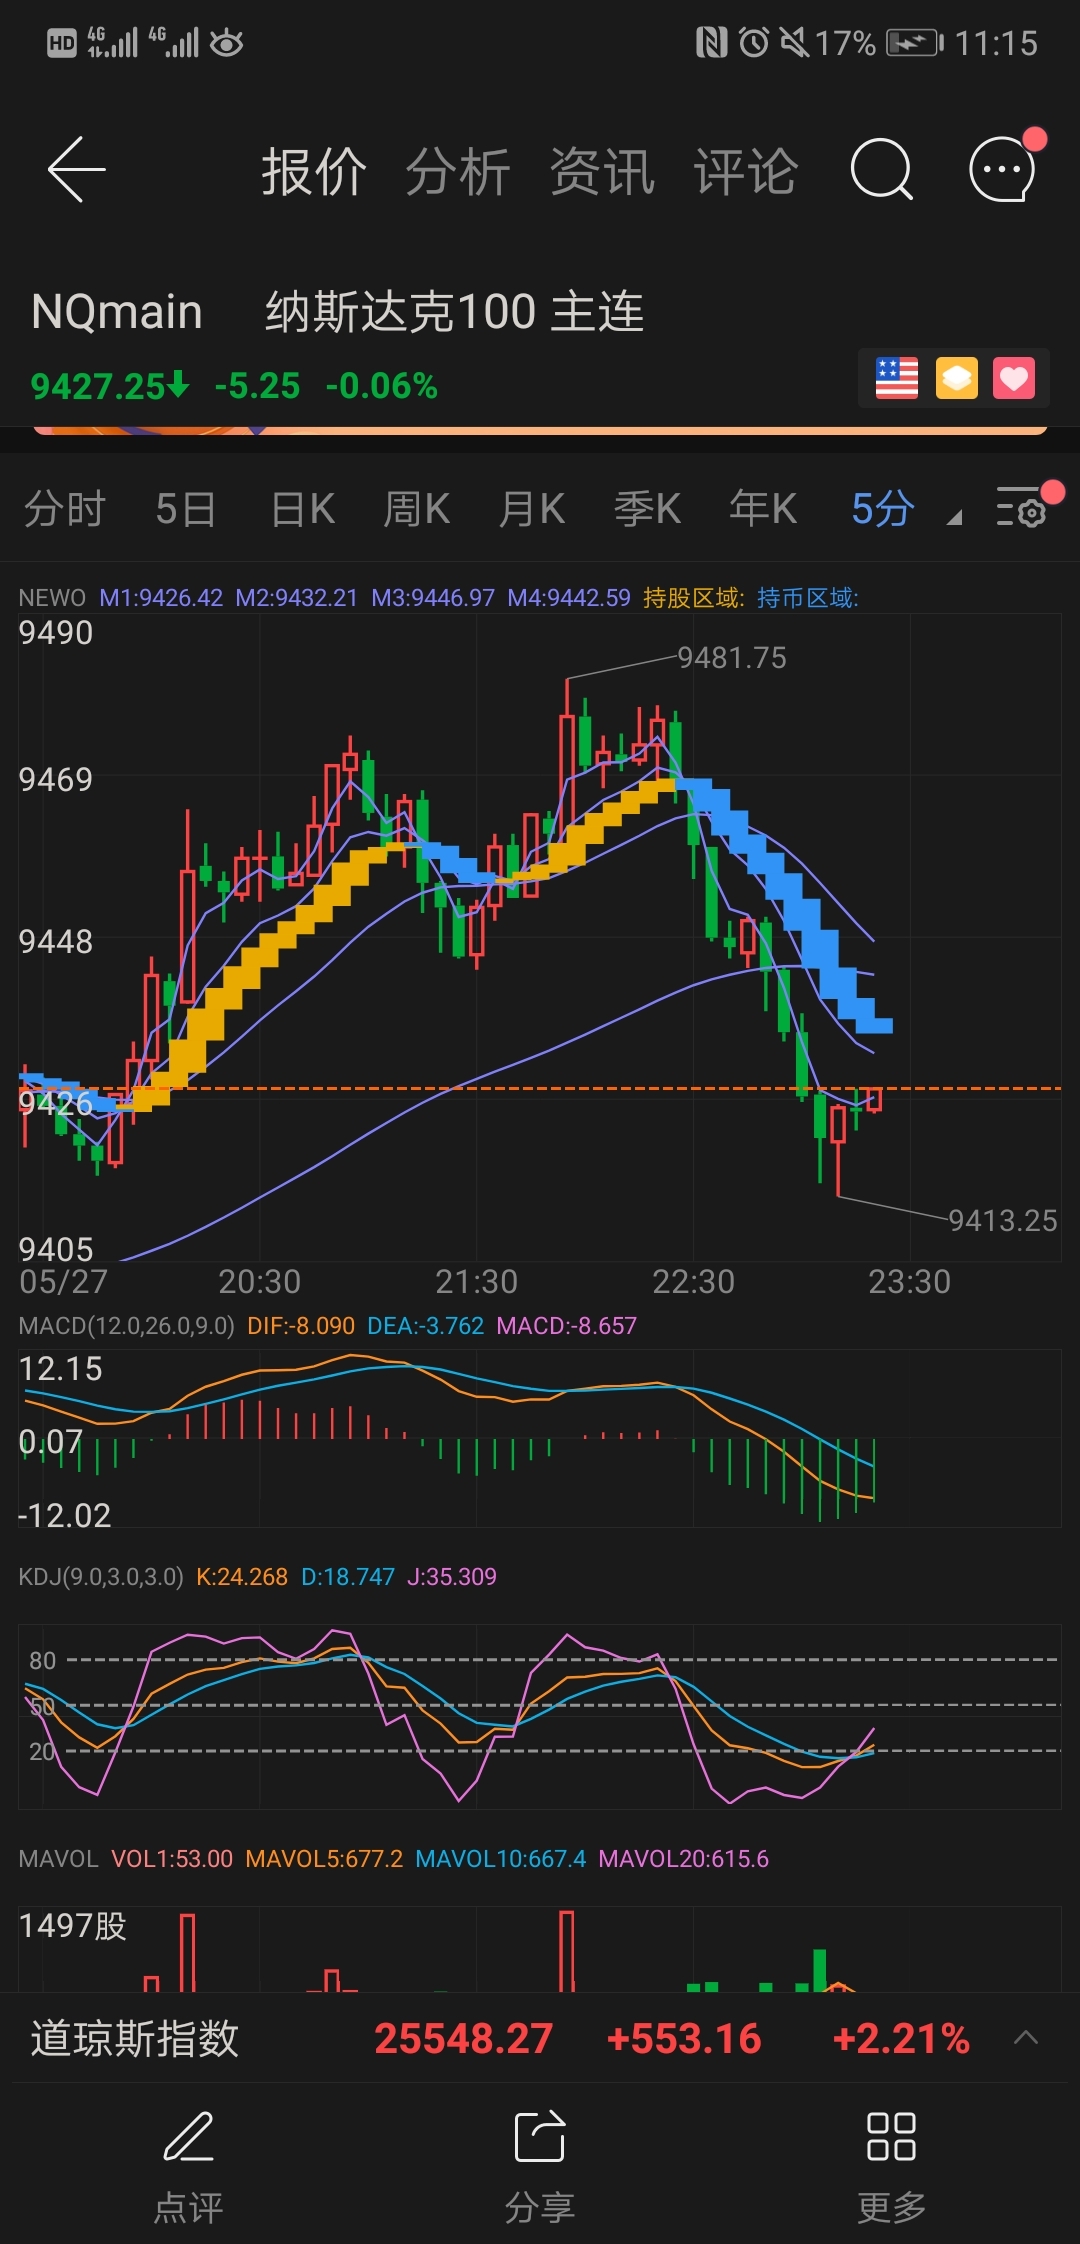Image resolution: width=1080 pixels, height=2244 pixels.
Task: Tap the MAVOL indicator label
Action: point(58,1859)
